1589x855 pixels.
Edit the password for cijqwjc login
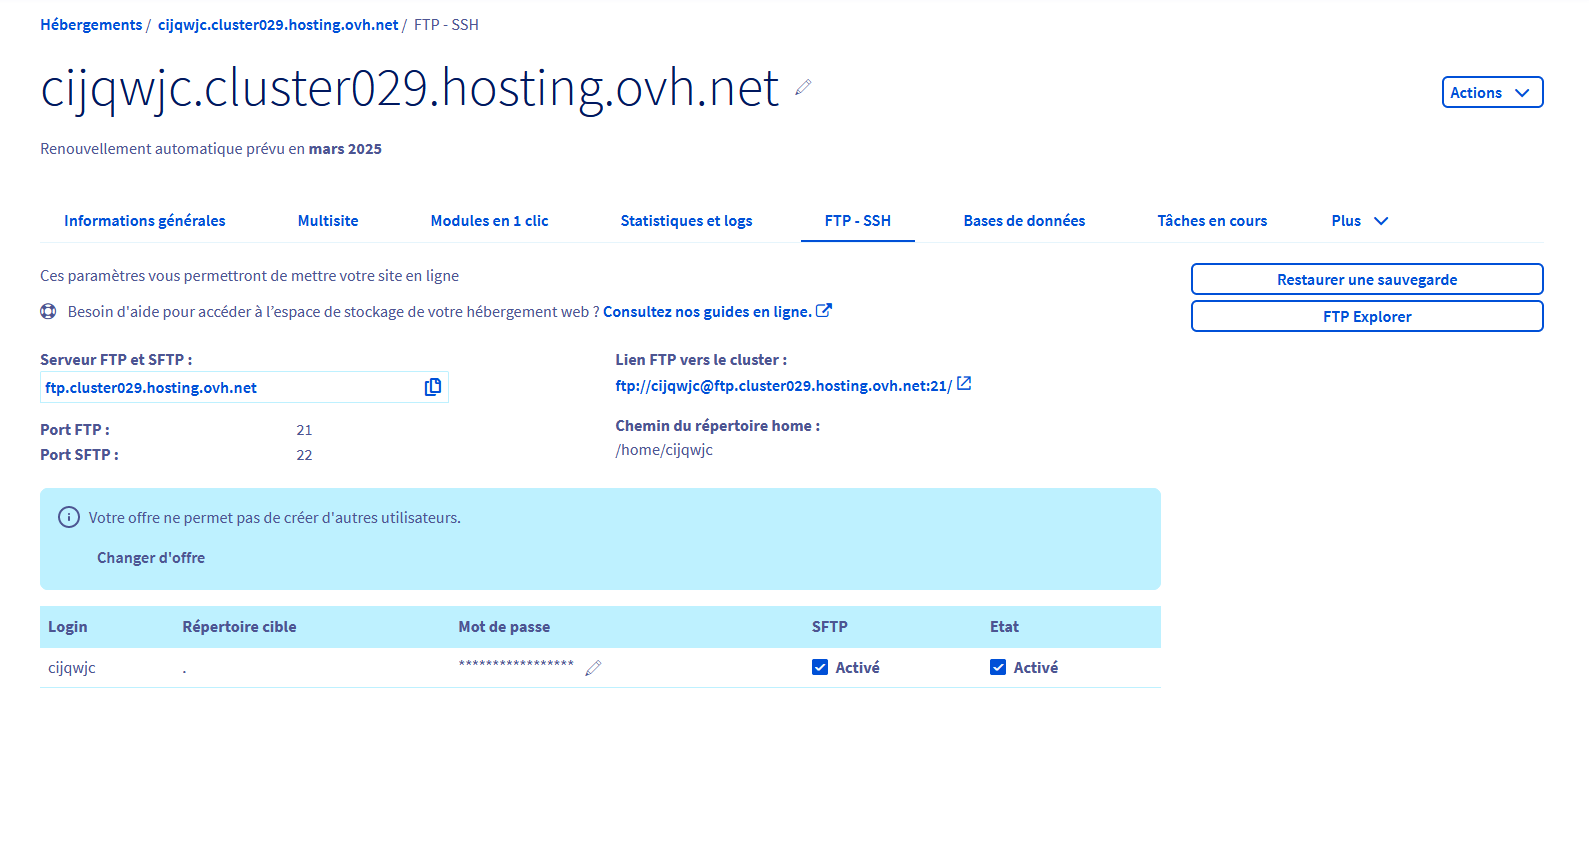coord(593,668)
